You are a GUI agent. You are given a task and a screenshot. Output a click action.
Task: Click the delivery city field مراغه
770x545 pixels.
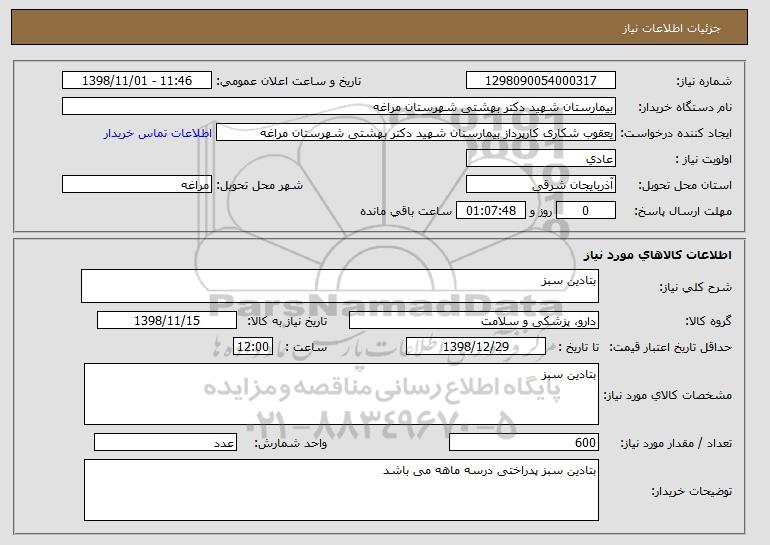pos(137,185)
